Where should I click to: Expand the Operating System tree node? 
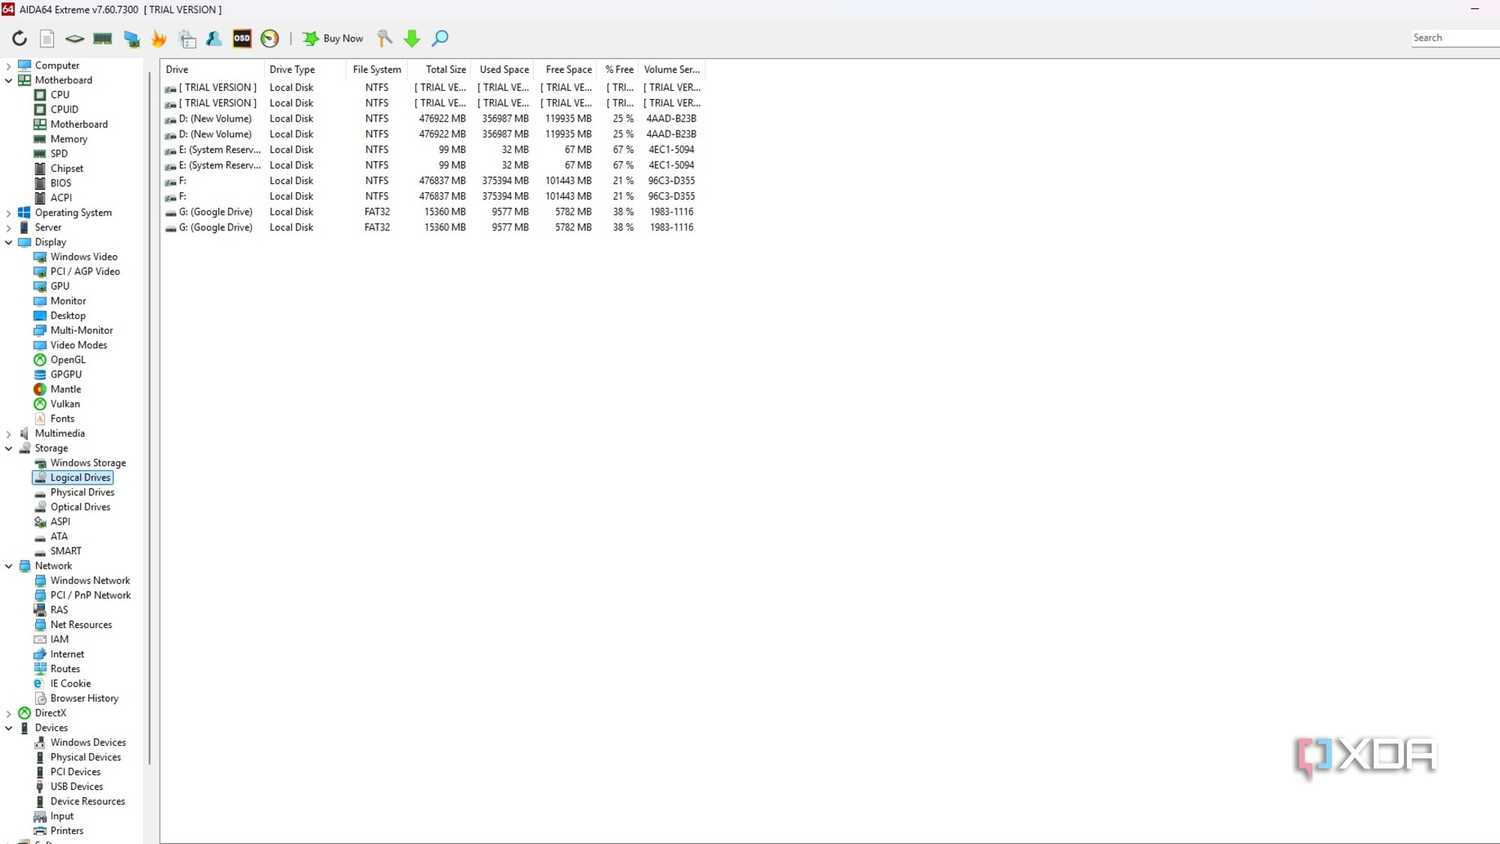pos(9,213)
